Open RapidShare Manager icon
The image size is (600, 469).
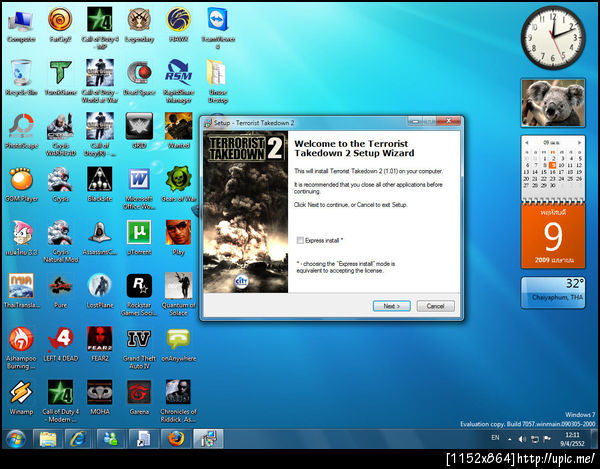click(x=178, y=81)
